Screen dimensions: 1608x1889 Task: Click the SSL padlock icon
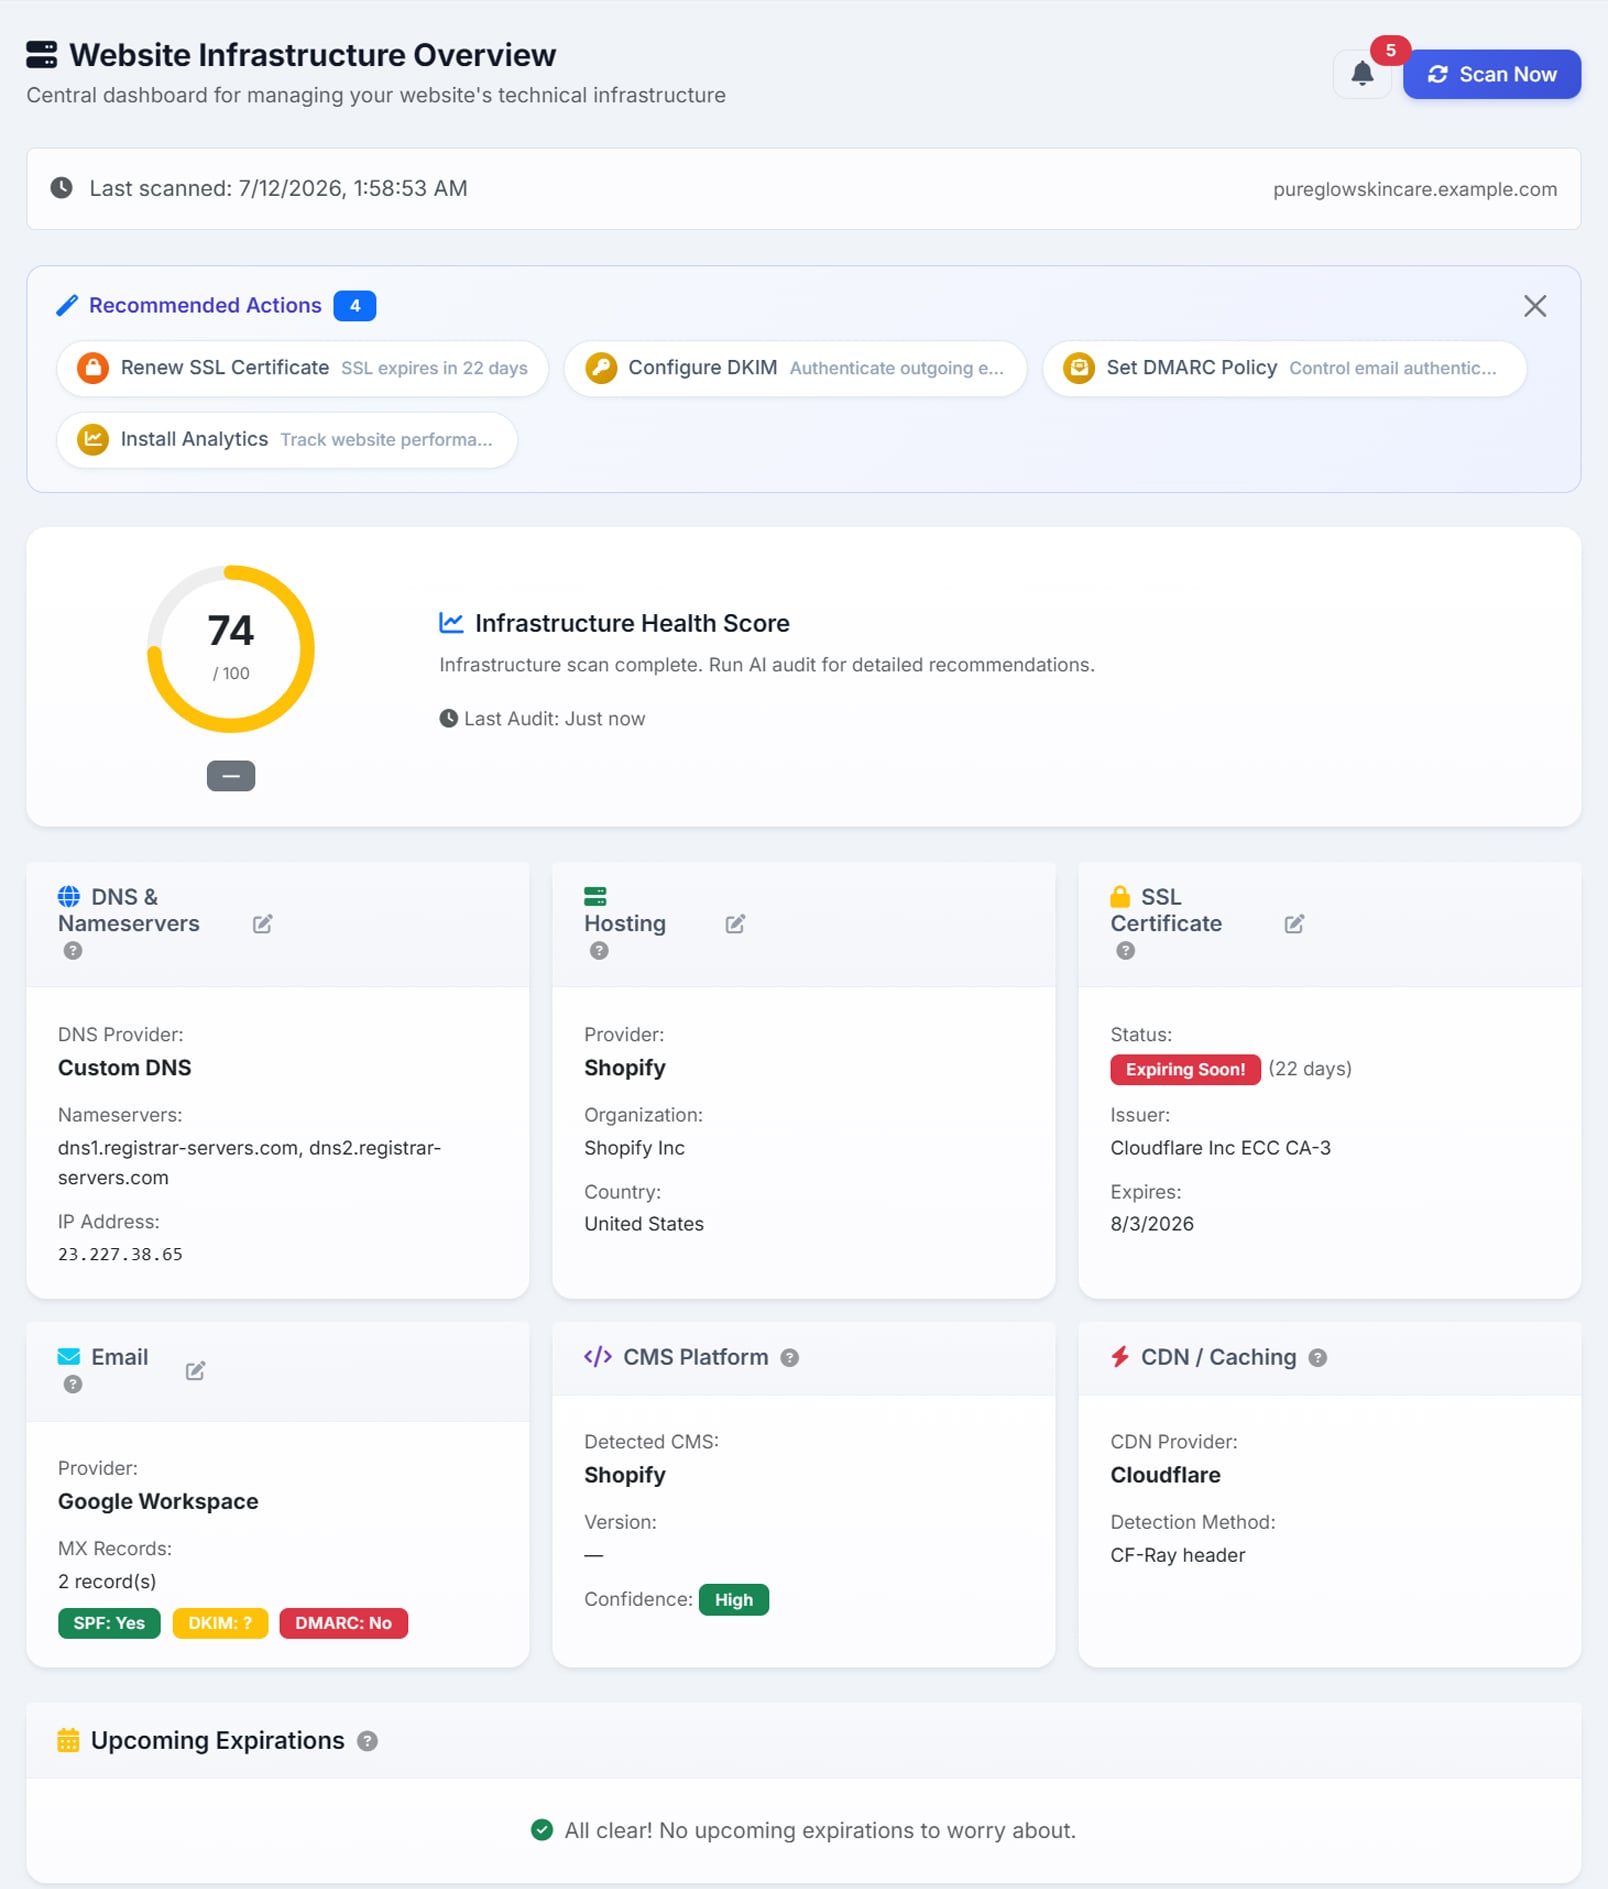1120,896
